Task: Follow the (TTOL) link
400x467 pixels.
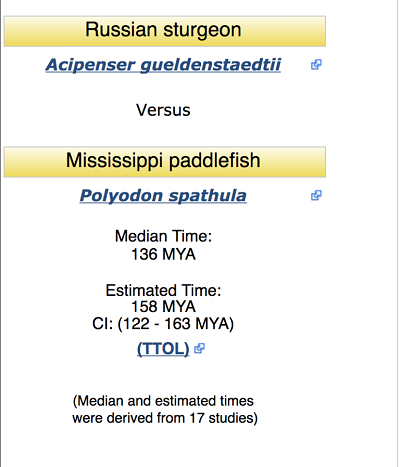Action: tap(163, 349)
